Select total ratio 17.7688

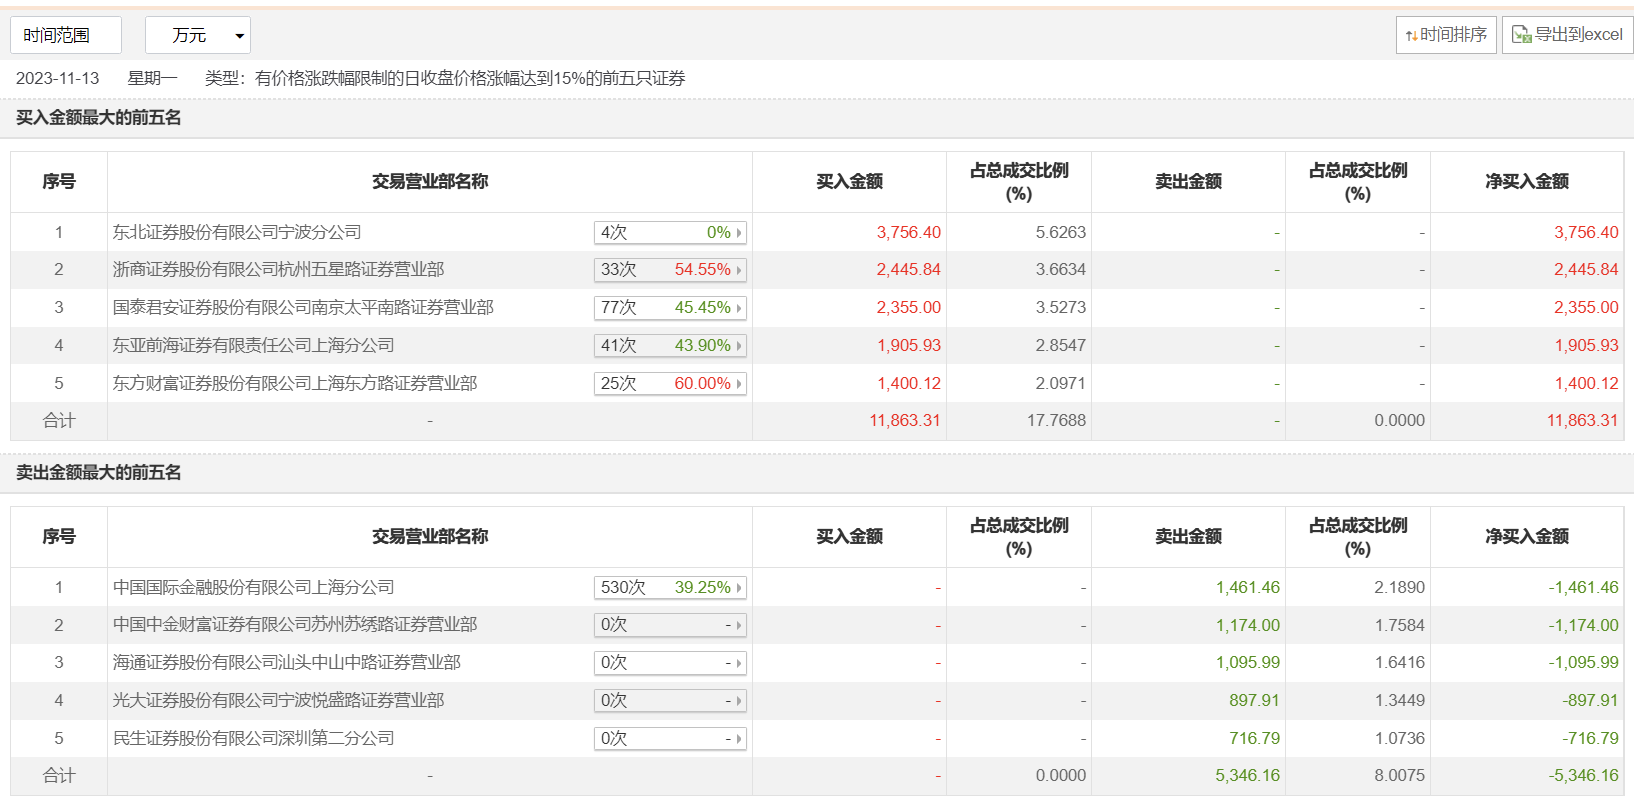pyautogui.click(x=1056, y=420)
